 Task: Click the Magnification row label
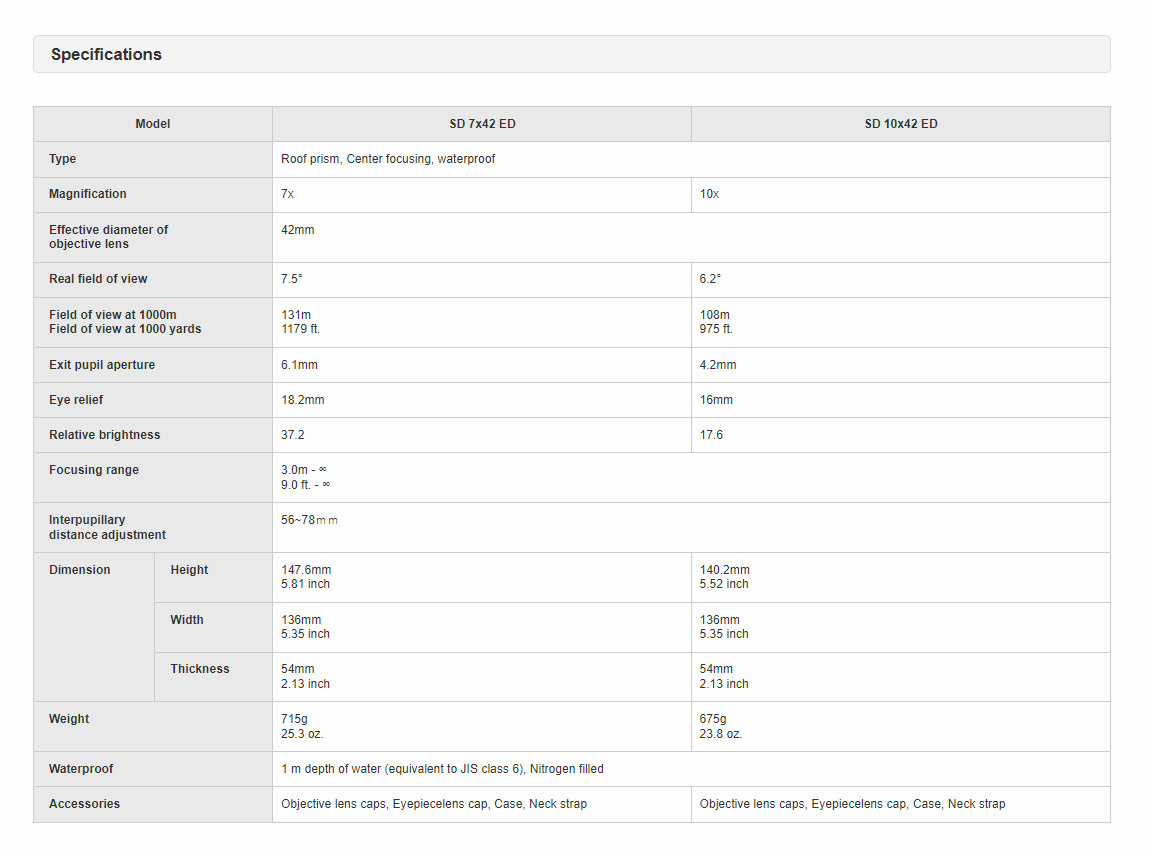tap(88, 194)
